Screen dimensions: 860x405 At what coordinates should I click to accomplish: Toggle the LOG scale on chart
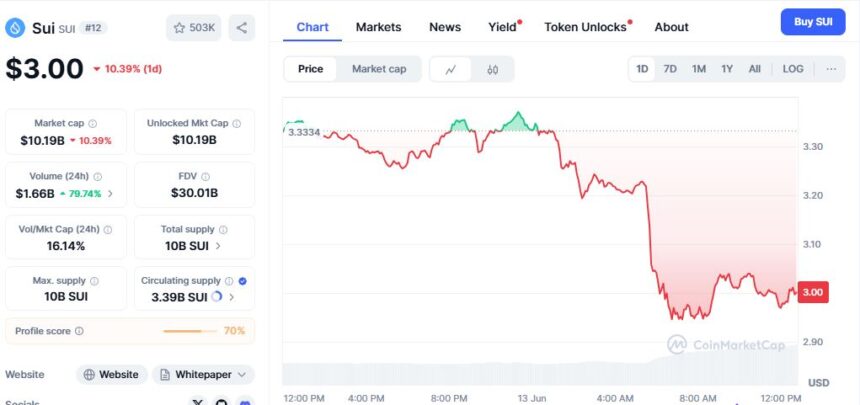[x=793, y=69]
